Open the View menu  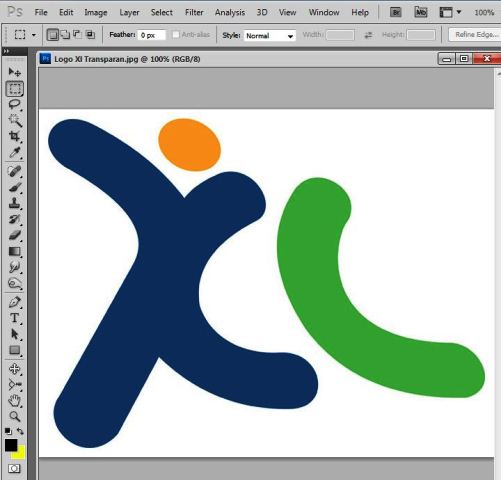coord(287,12)
